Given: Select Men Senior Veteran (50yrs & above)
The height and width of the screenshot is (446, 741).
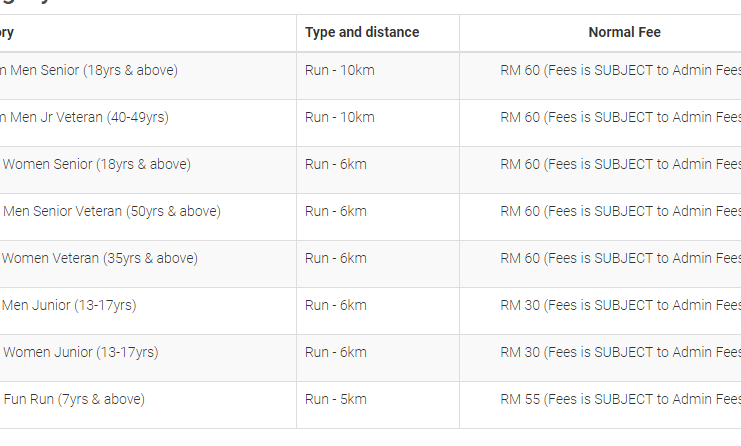Looking at the screenshot, I should point(112,211).
